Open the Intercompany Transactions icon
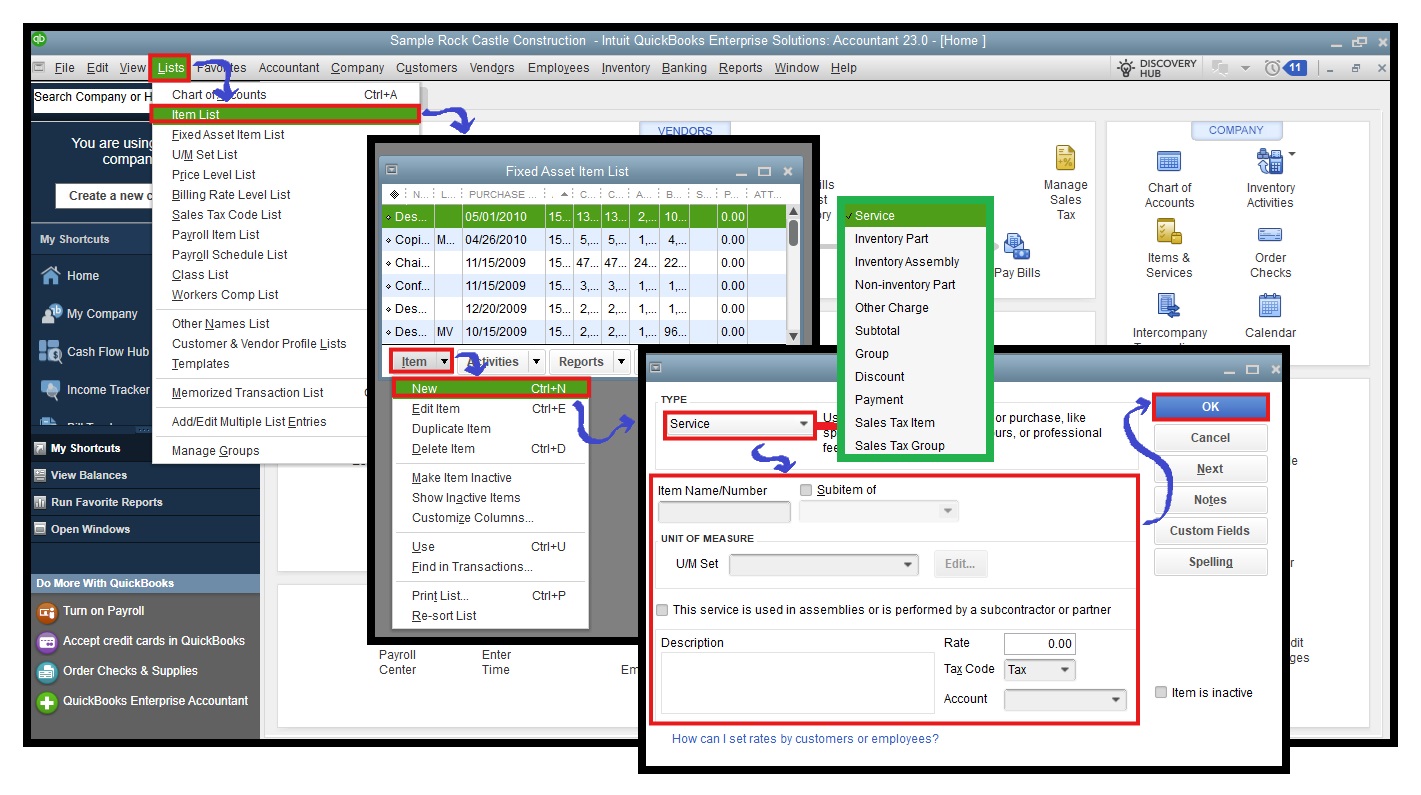1421x795 pixels. point(1169,304)
